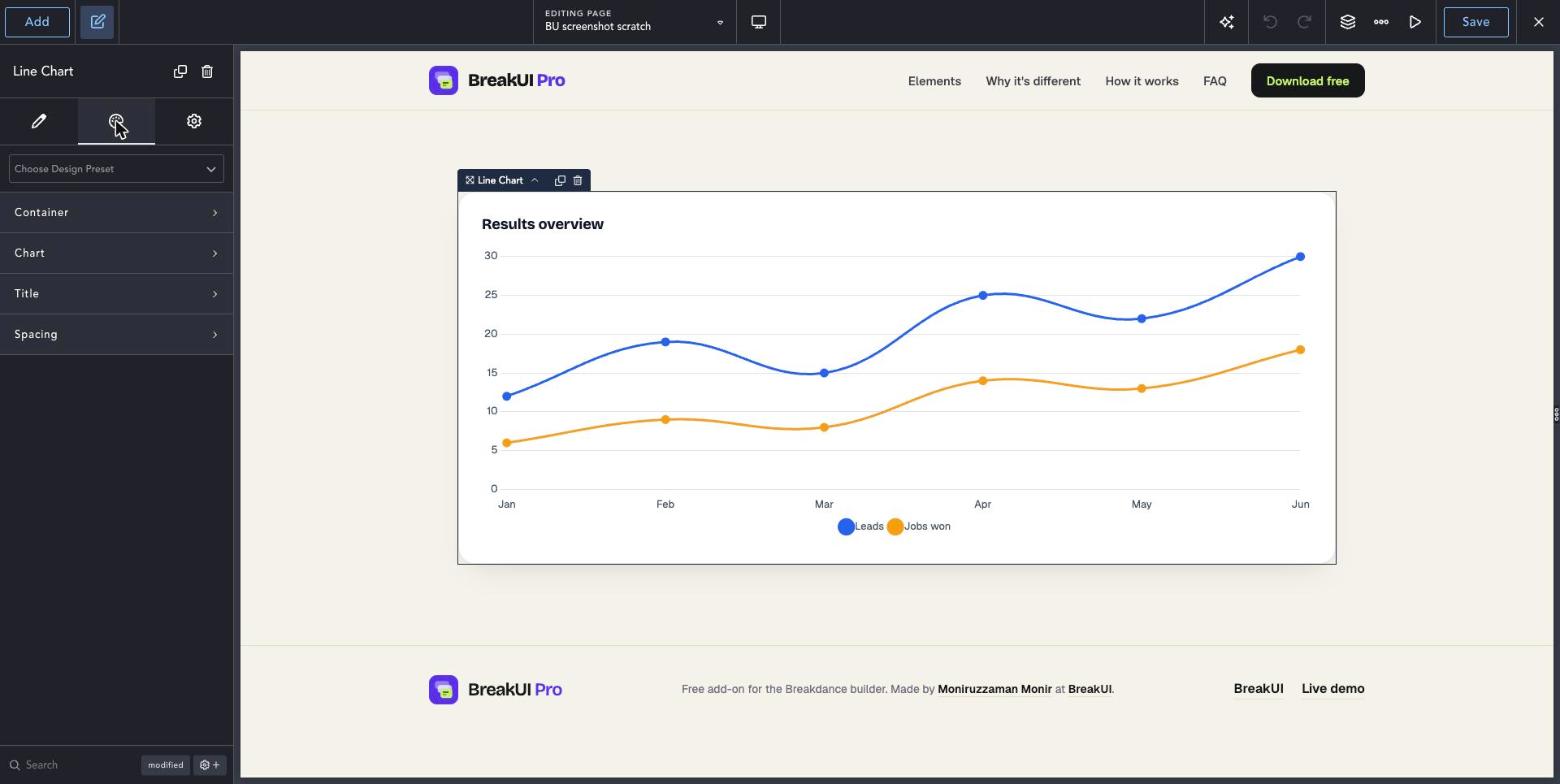The width and height of the screenshot is (1560, 784).
Task: Open the Why it's different nav item
Action: [1033, 81]
